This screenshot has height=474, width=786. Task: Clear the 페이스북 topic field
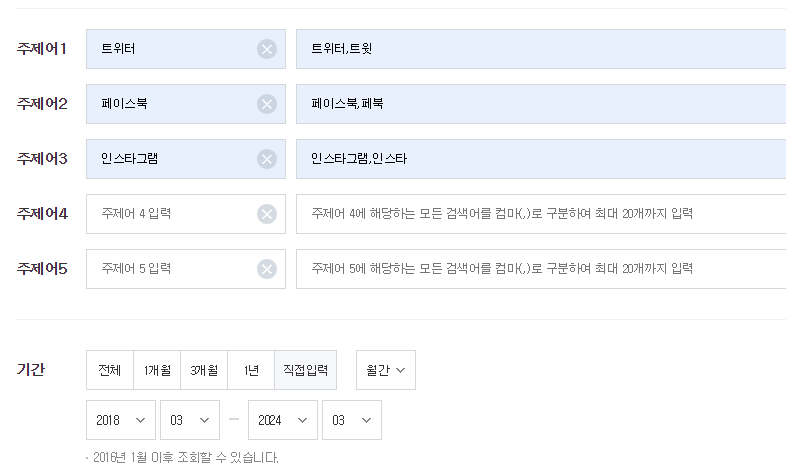click(x=266, y=104)
